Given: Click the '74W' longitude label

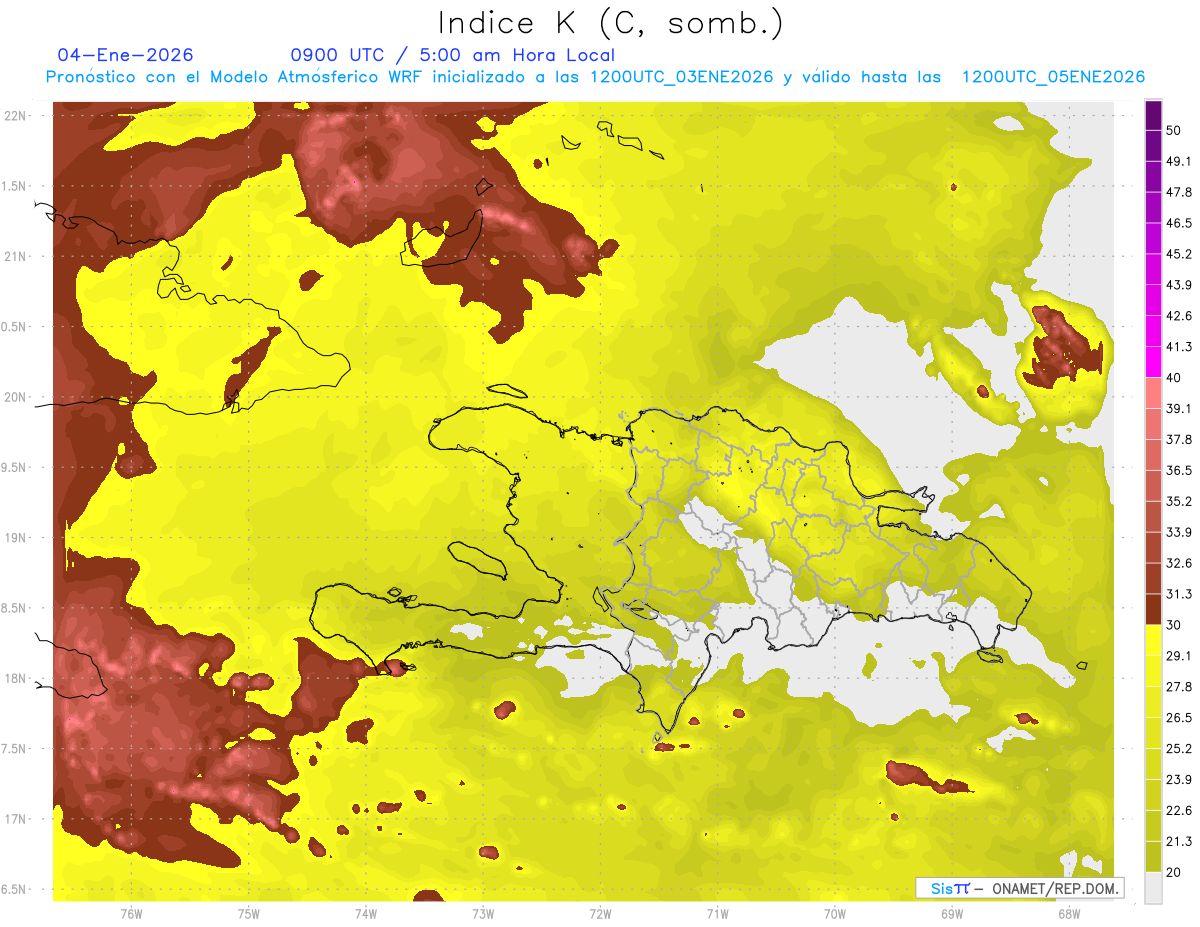Looking at the screenshot, I should [366, 914].
